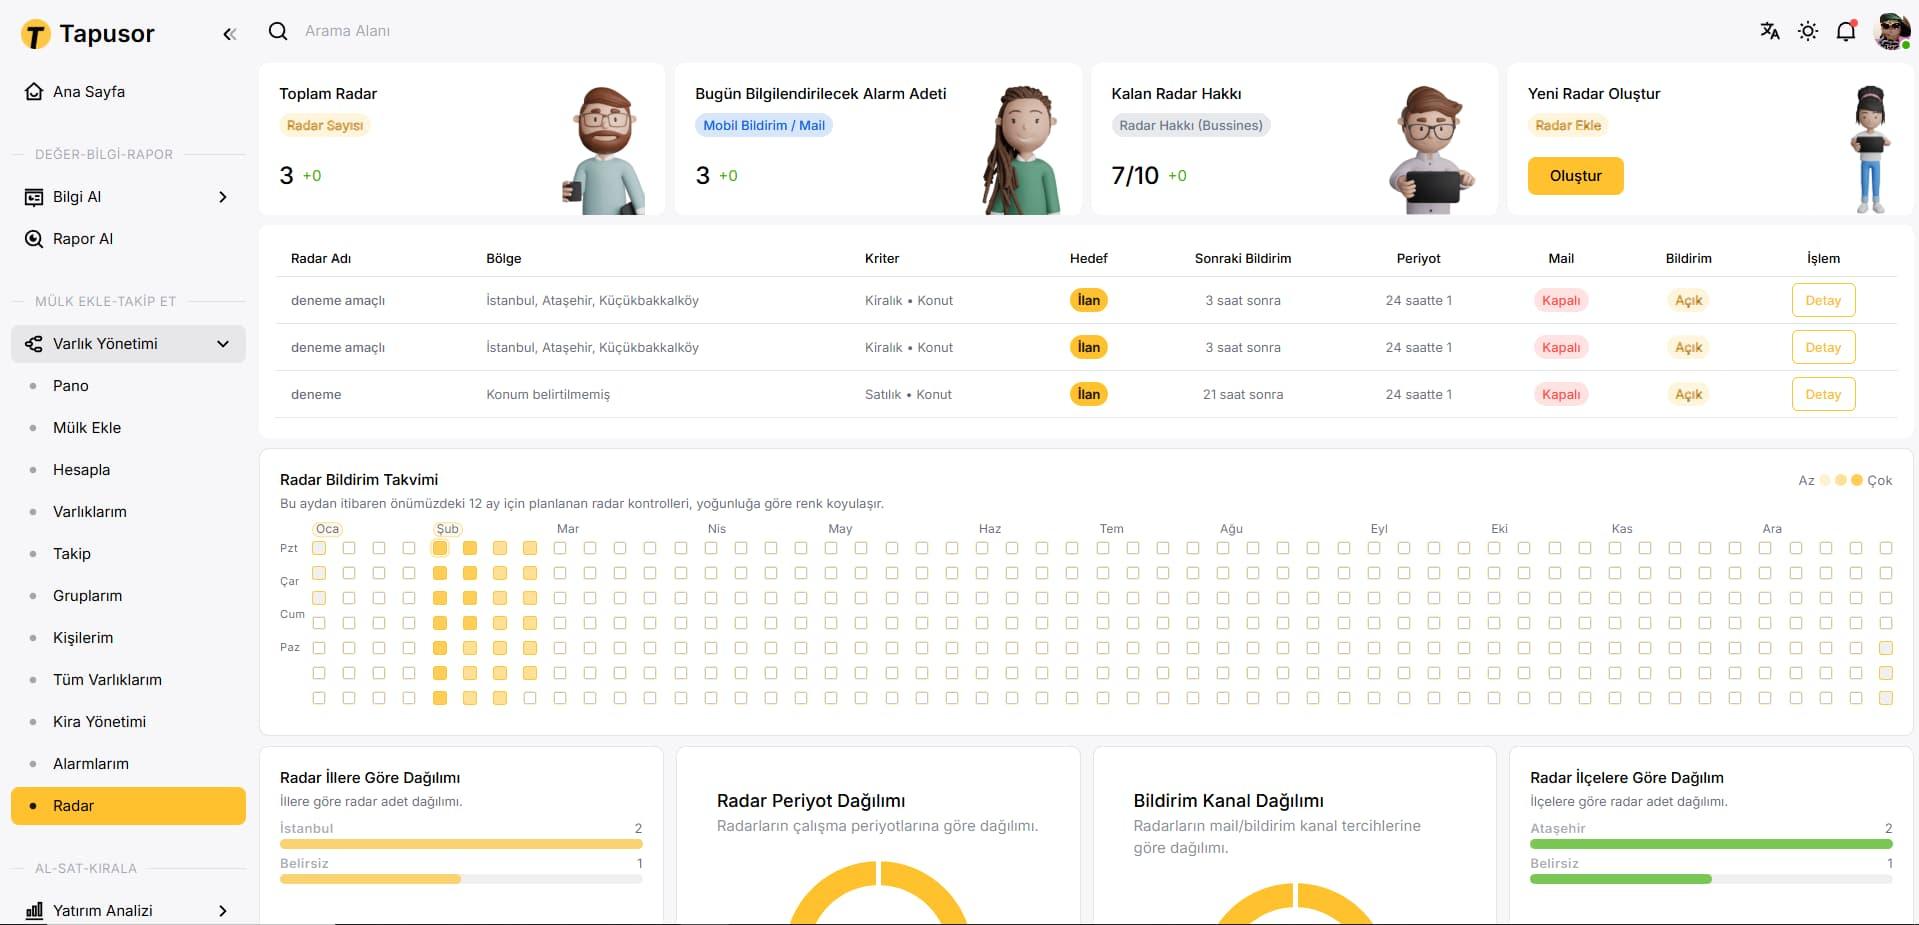The image size is (1919, 925).
Task: Toggle Kapalı mail status in Satılık row
Action: (1560, 394)
